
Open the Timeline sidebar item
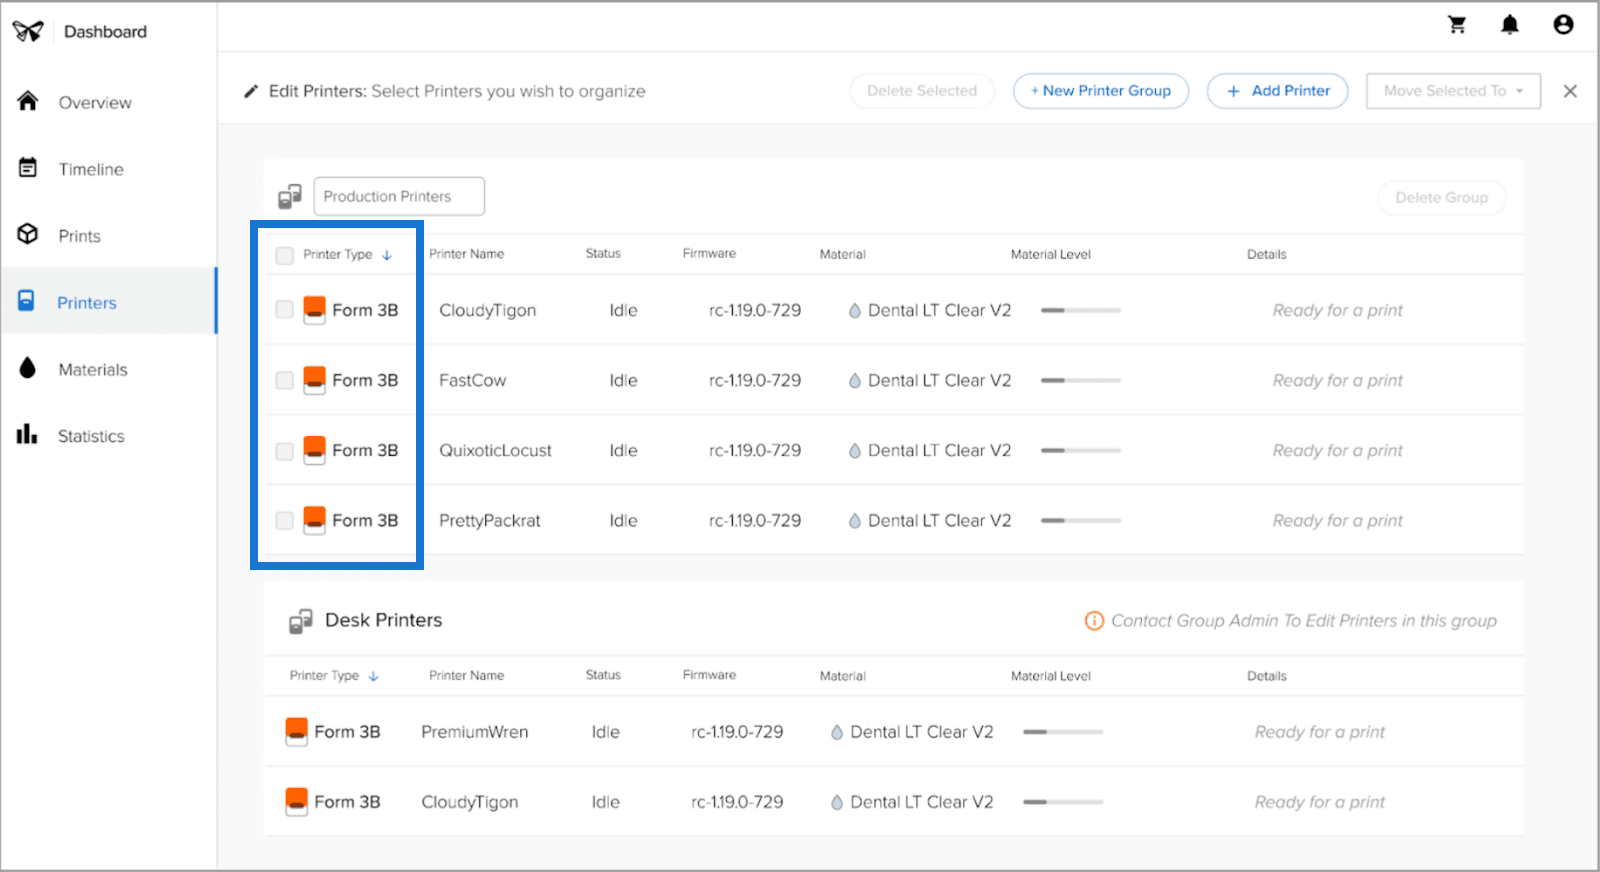91,169
